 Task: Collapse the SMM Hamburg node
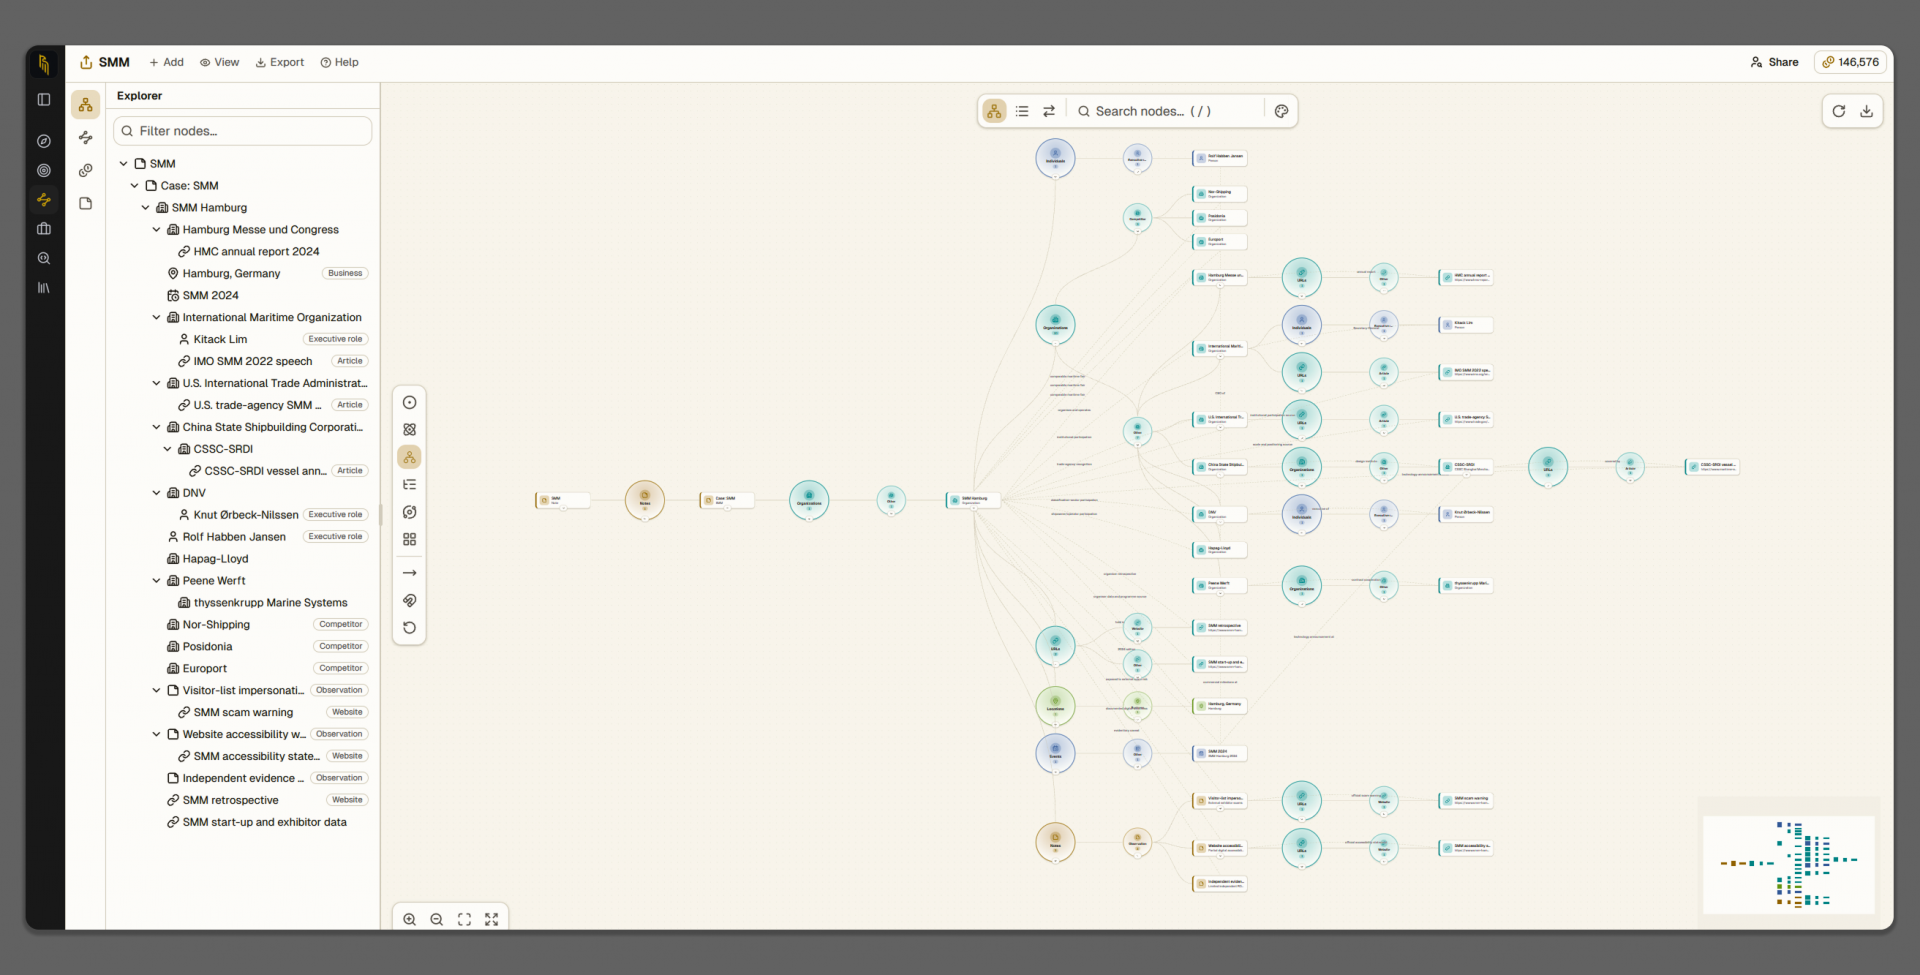pos(146,208)
